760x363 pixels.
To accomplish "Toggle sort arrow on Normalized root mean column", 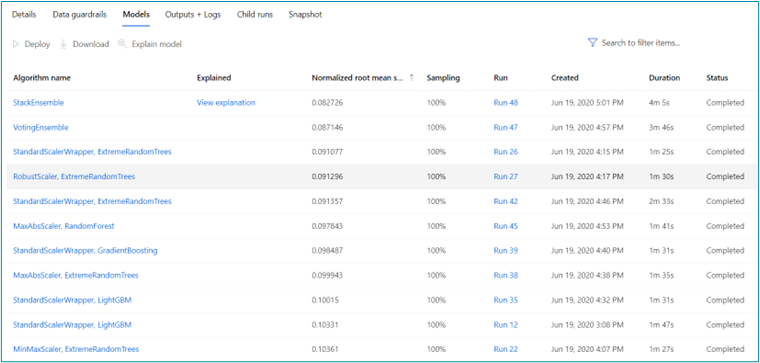I will click(412, 78).
